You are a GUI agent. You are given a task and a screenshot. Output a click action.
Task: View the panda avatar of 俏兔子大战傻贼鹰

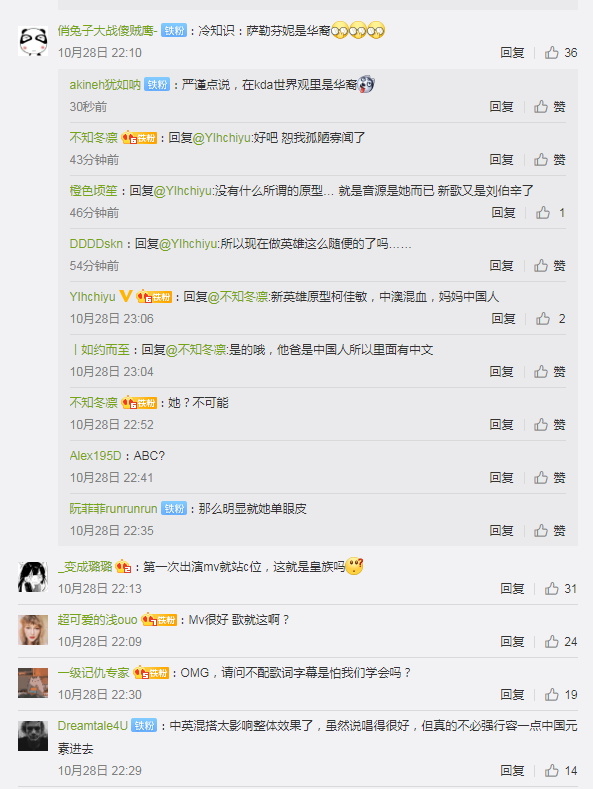click(33, 42)
